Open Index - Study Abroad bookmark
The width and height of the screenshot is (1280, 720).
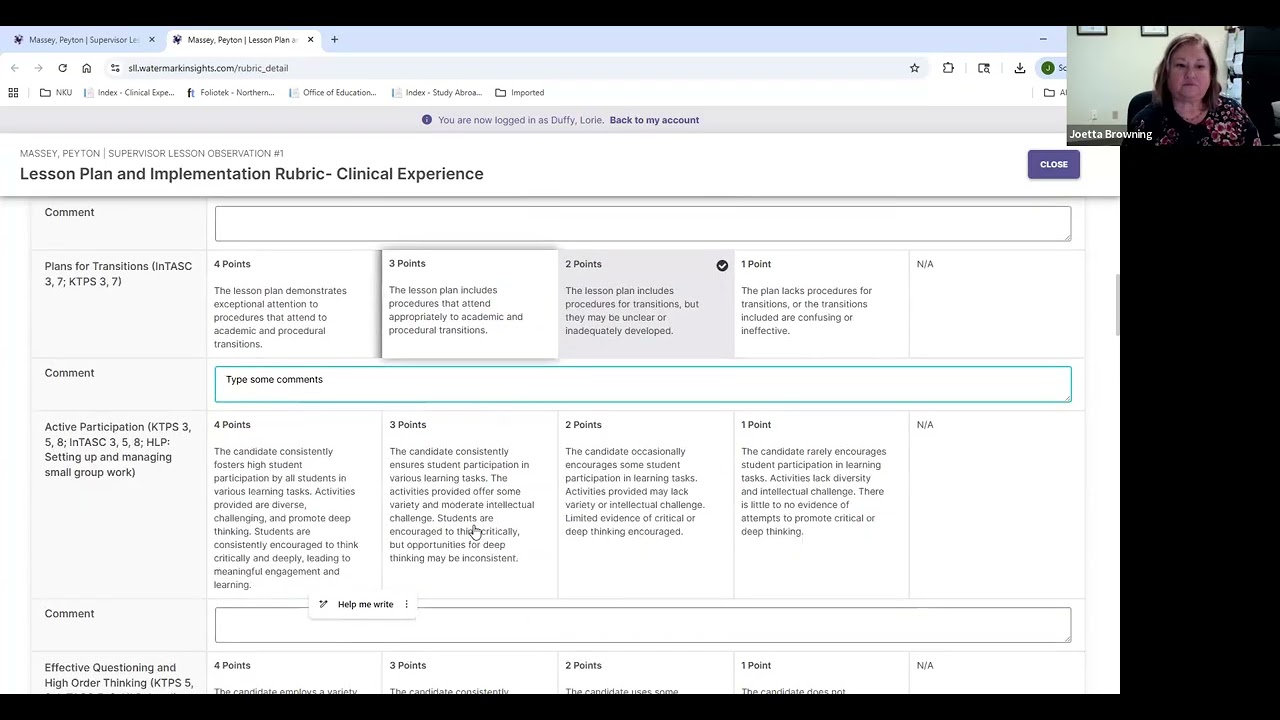pyautogui.click(x=437, y=93)
